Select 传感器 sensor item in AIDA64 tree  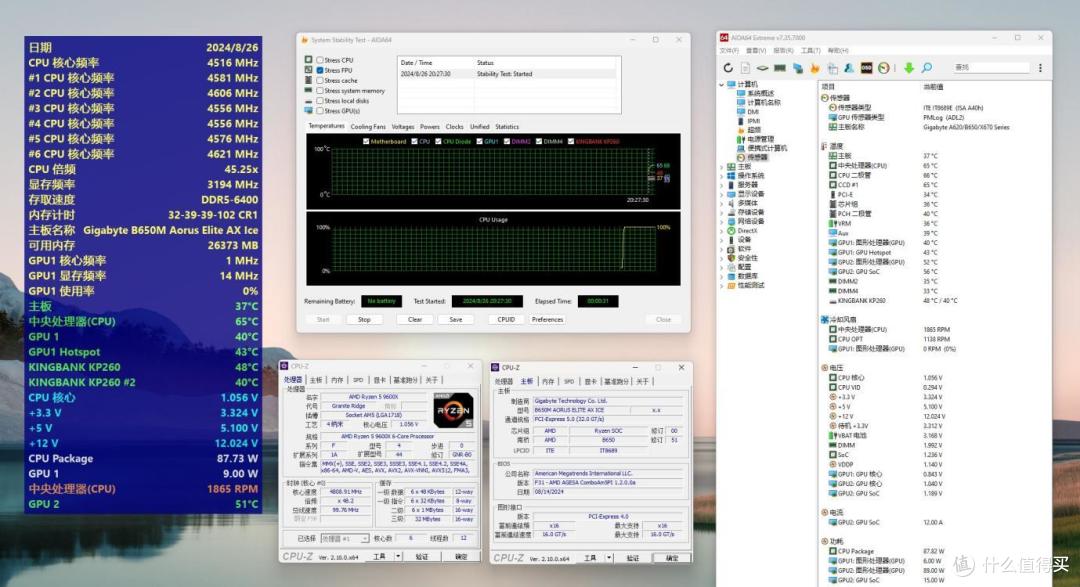click(757, 157)
